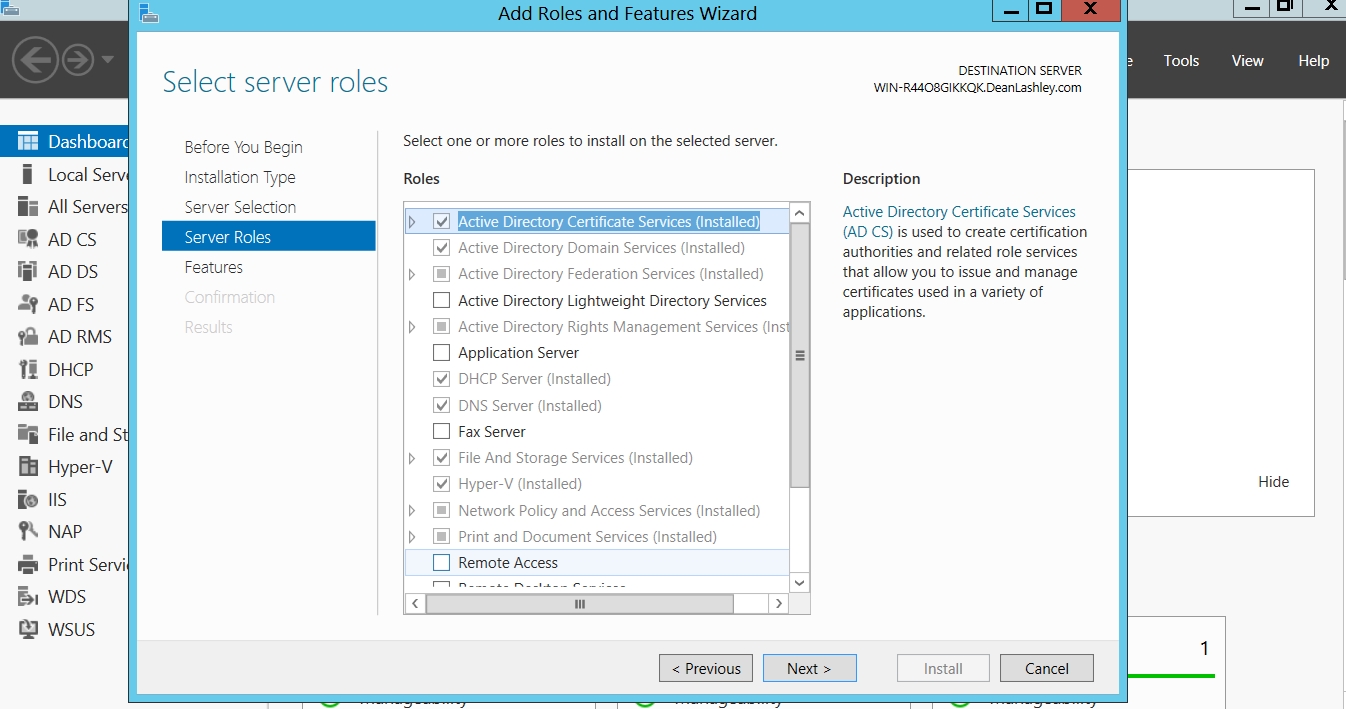1346x709 pixels.
Task: Click the Next button
Action: [x=809, y=668]
